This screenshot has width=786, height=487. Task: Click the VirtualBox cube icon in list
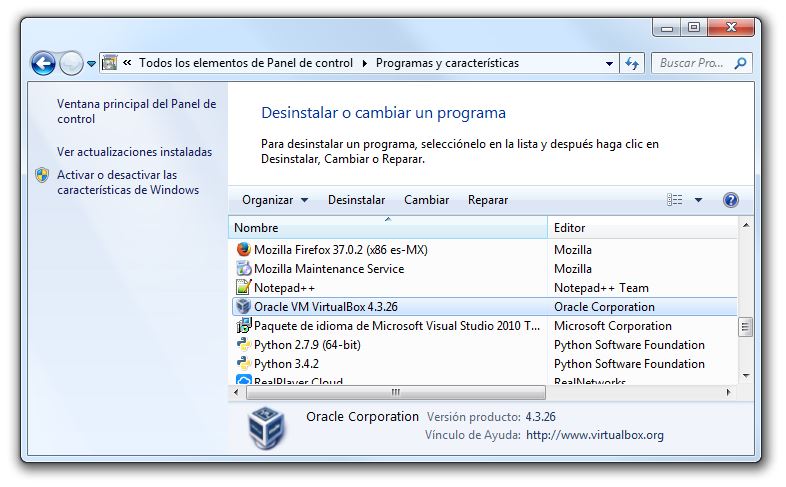pos(244,306)
